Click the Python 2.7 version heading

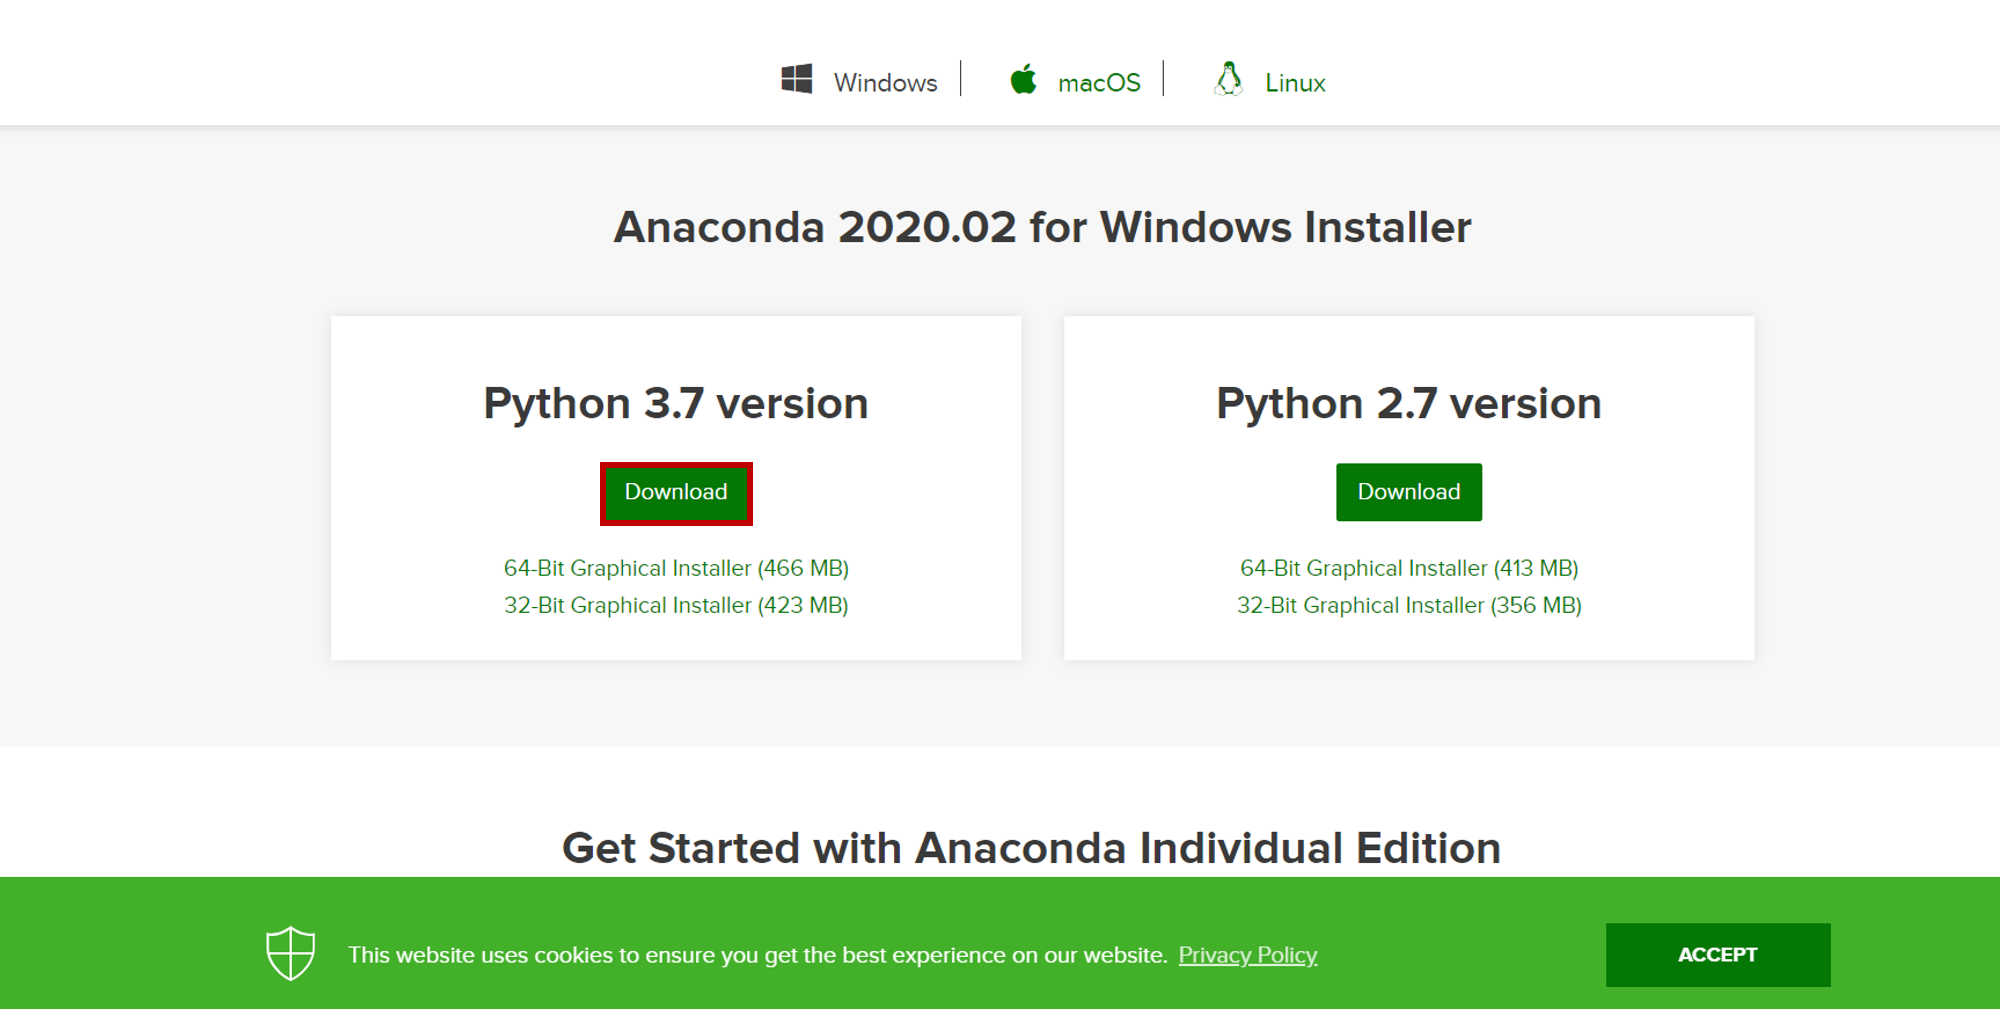point(1409,404)
